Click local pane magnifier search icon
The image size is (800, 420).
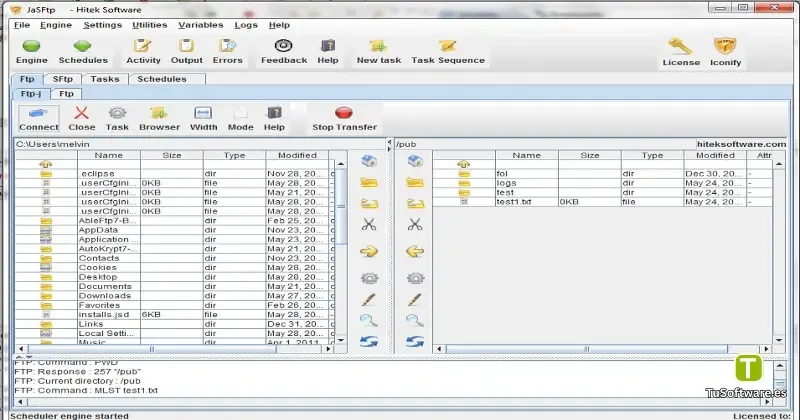(x=368, y=320)
